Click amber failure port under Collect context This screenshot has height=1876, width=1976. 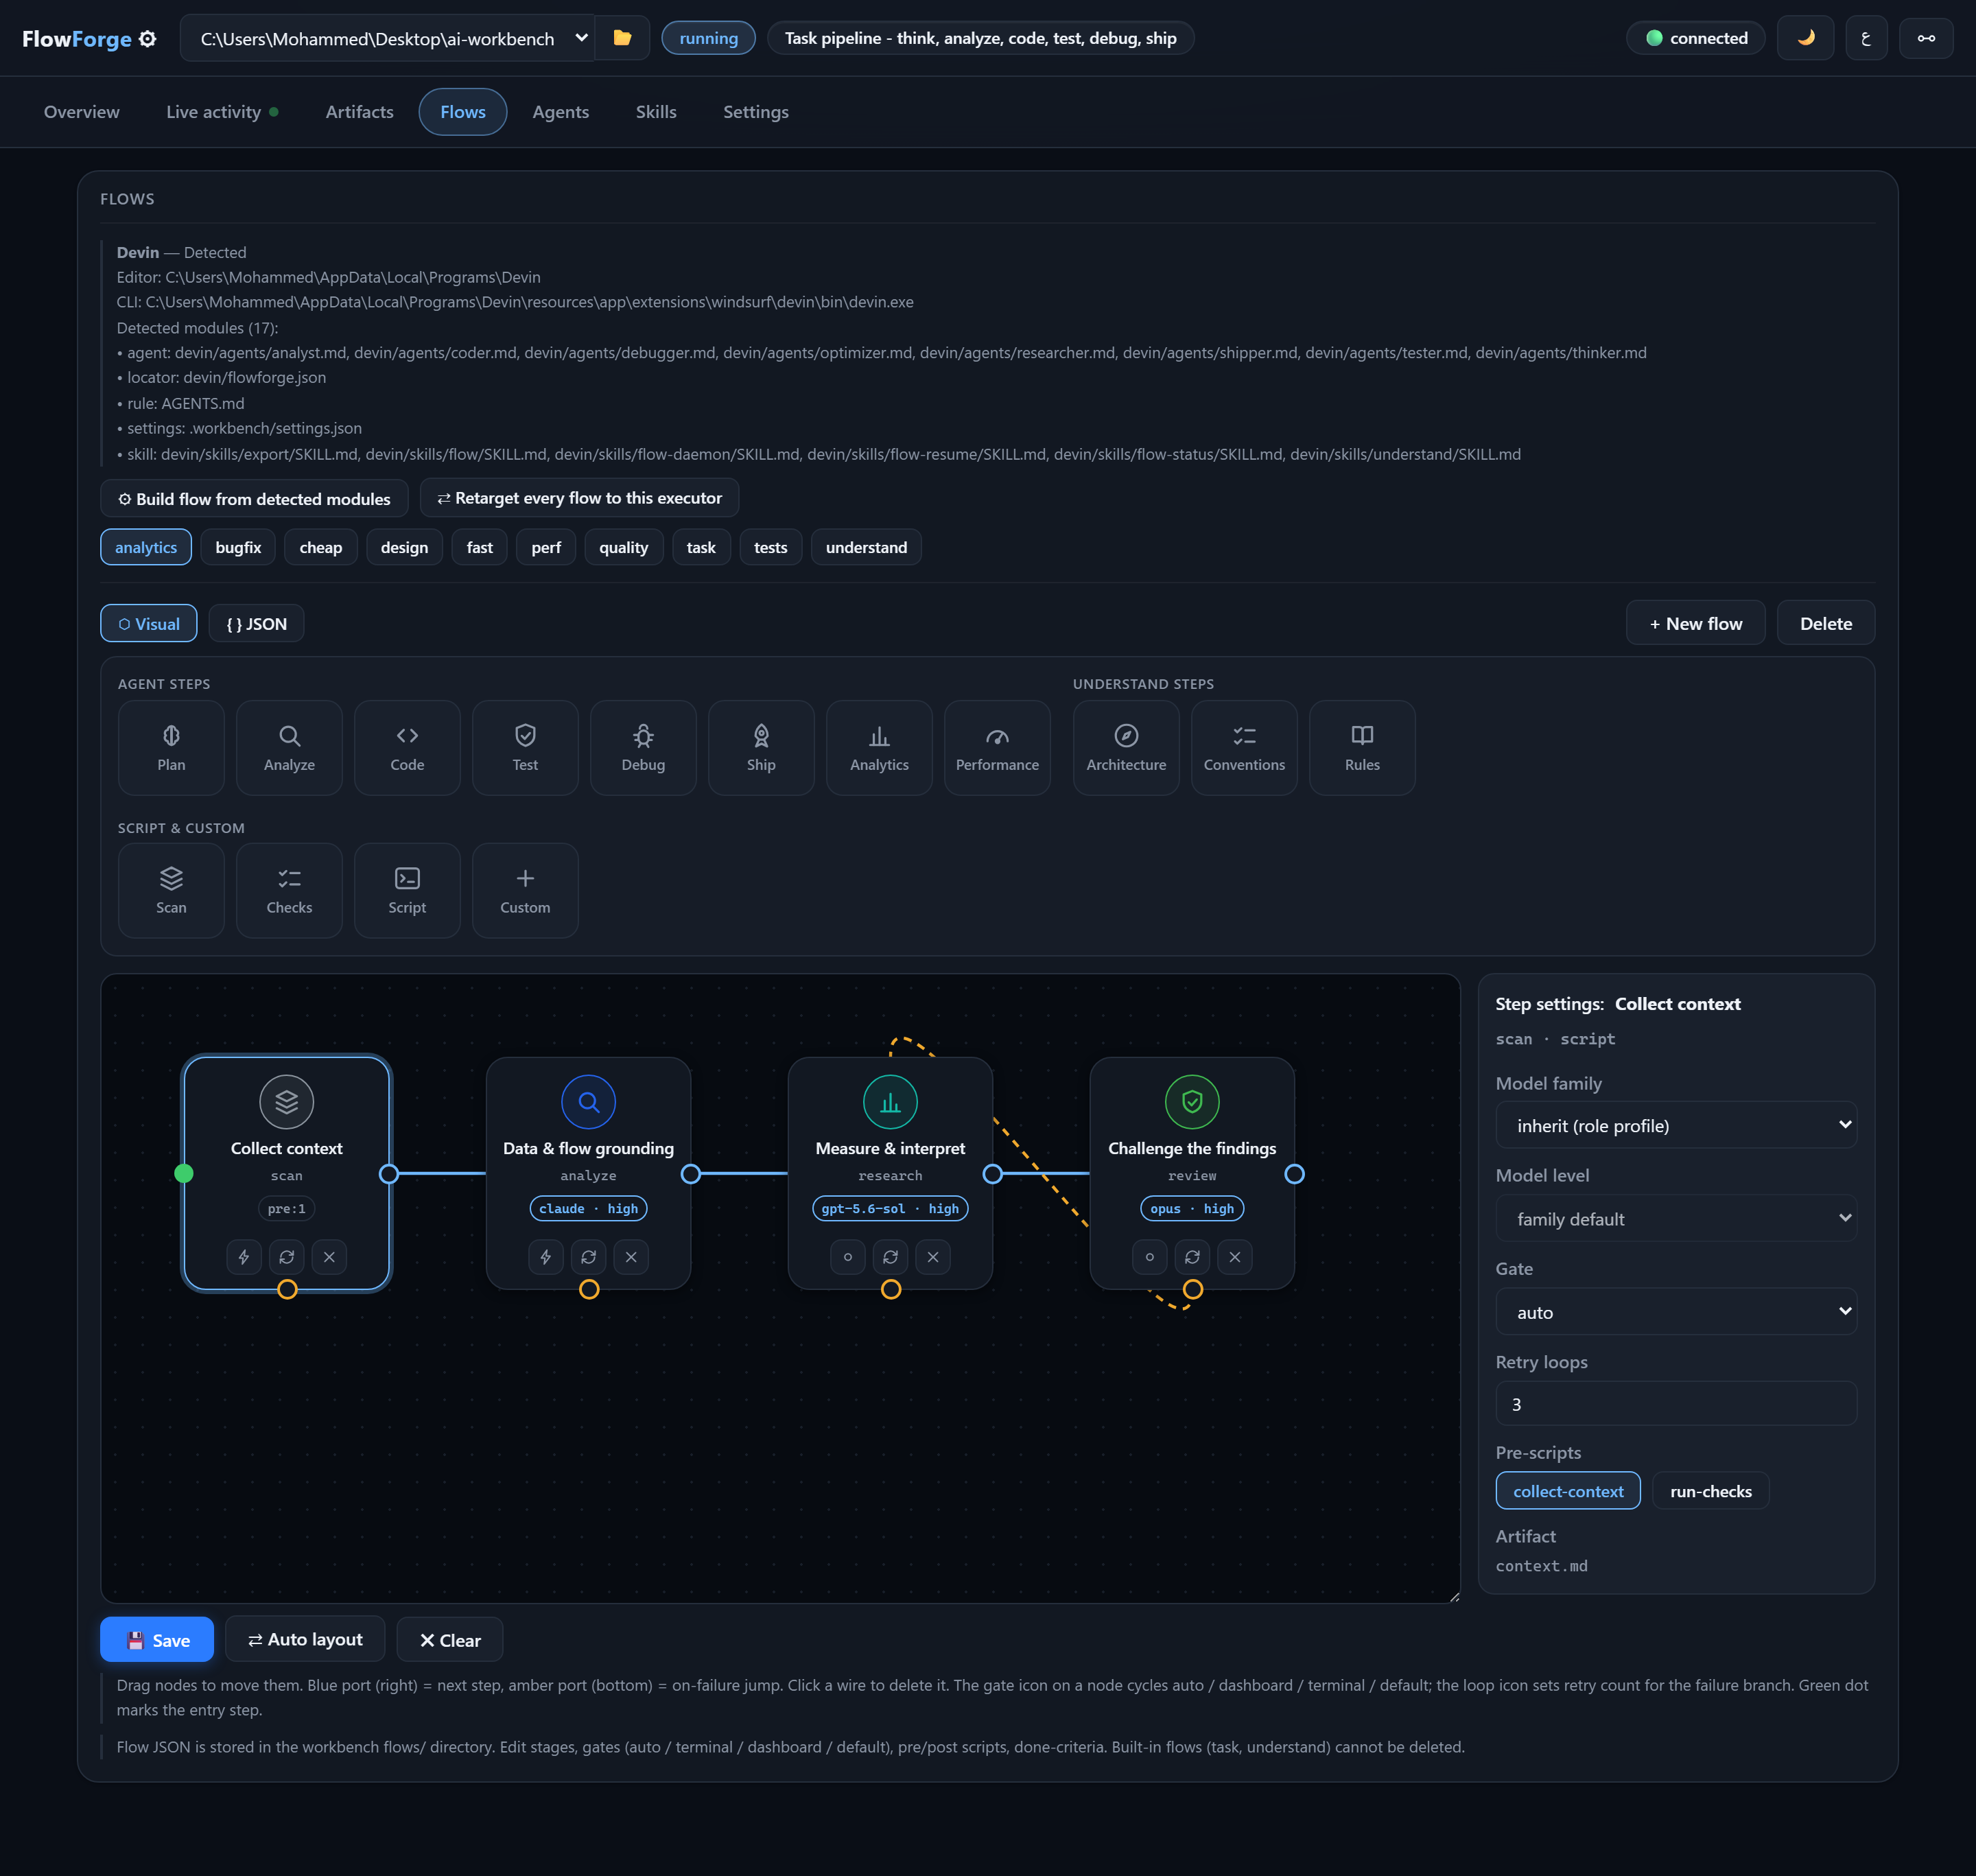point(287,1290)
